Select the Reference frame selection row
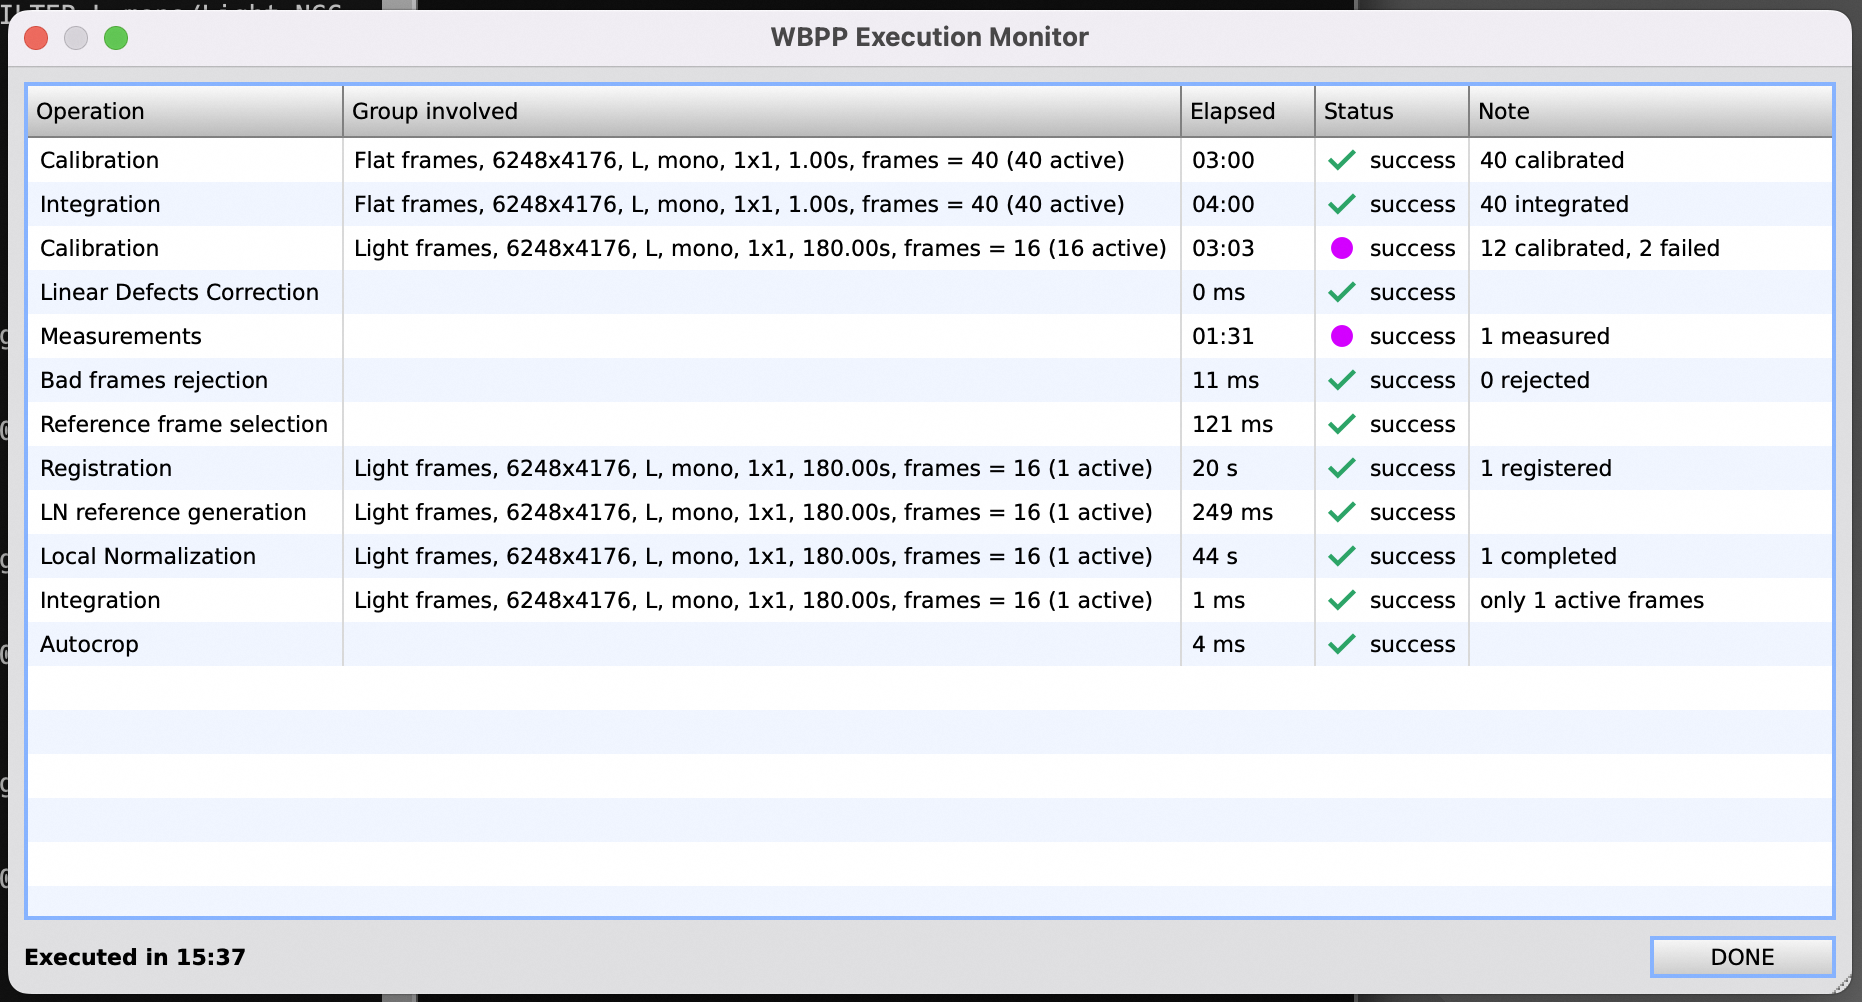1862x1002 pixels. pos(184,424)
